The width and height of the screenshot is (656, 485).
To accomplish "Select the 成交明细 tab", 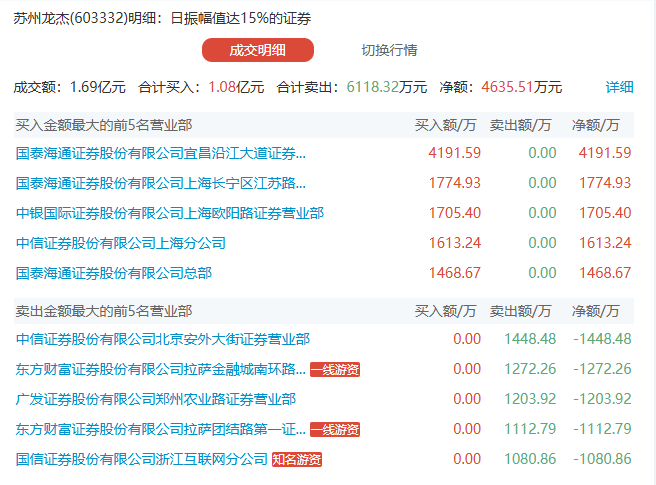I will (258, 50).
